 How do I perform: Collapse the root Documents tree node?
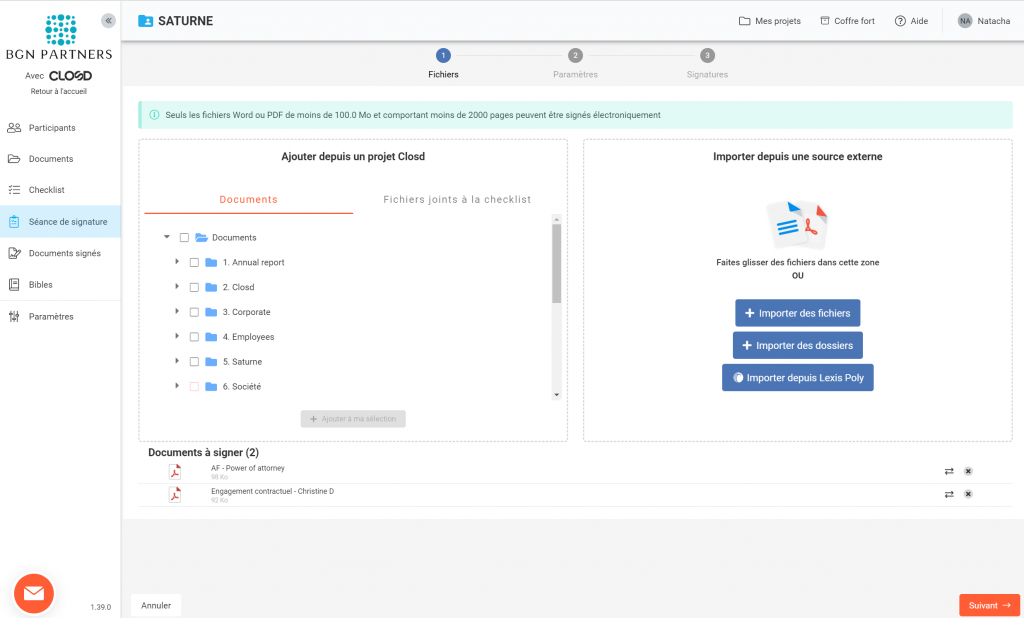(x=166, y=237)
